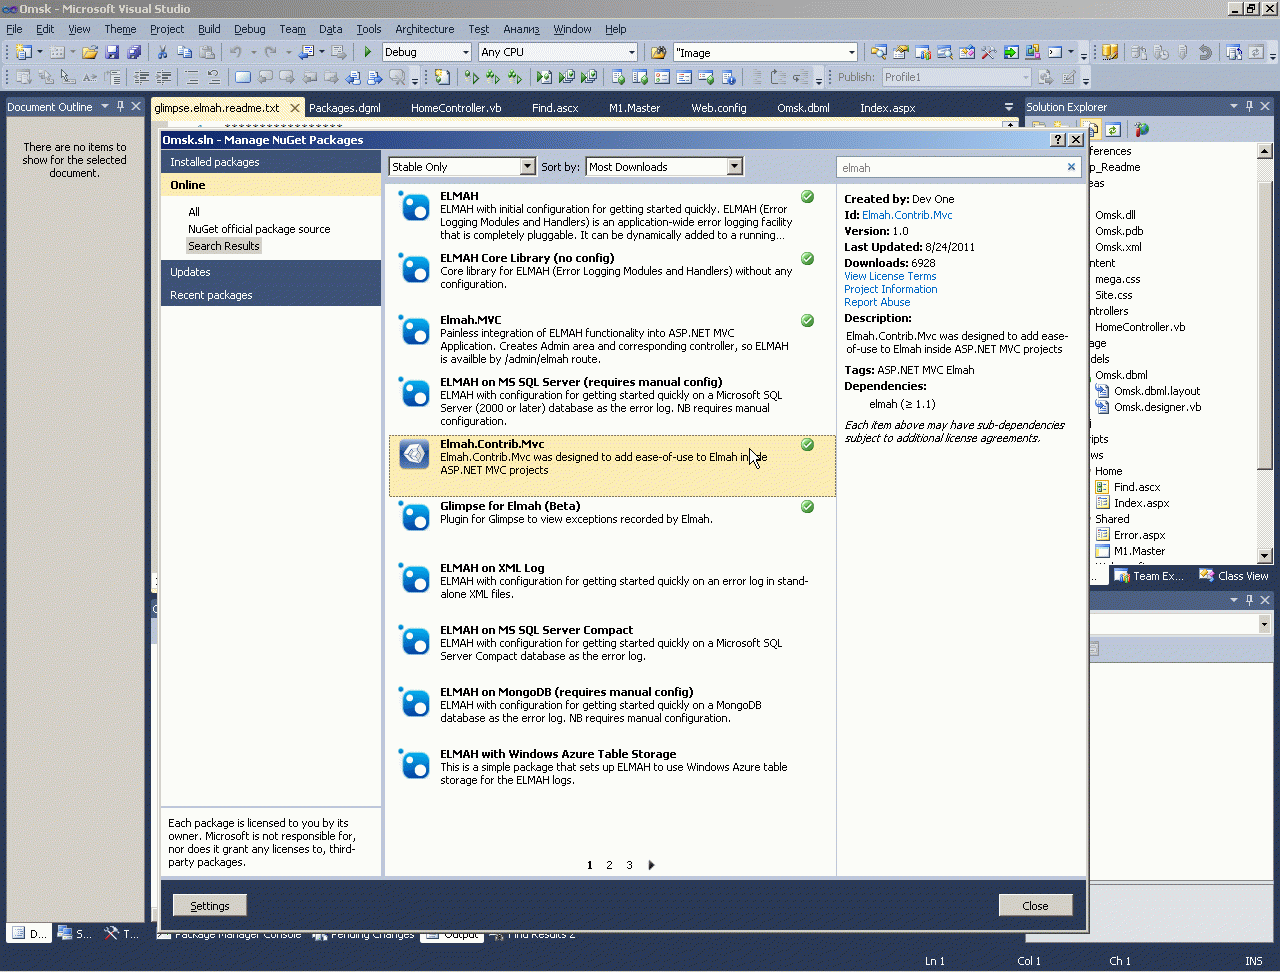Viewport: 1280px width, 972px height.
Task: Click the Find in Files icon
Action: [658, 52]
